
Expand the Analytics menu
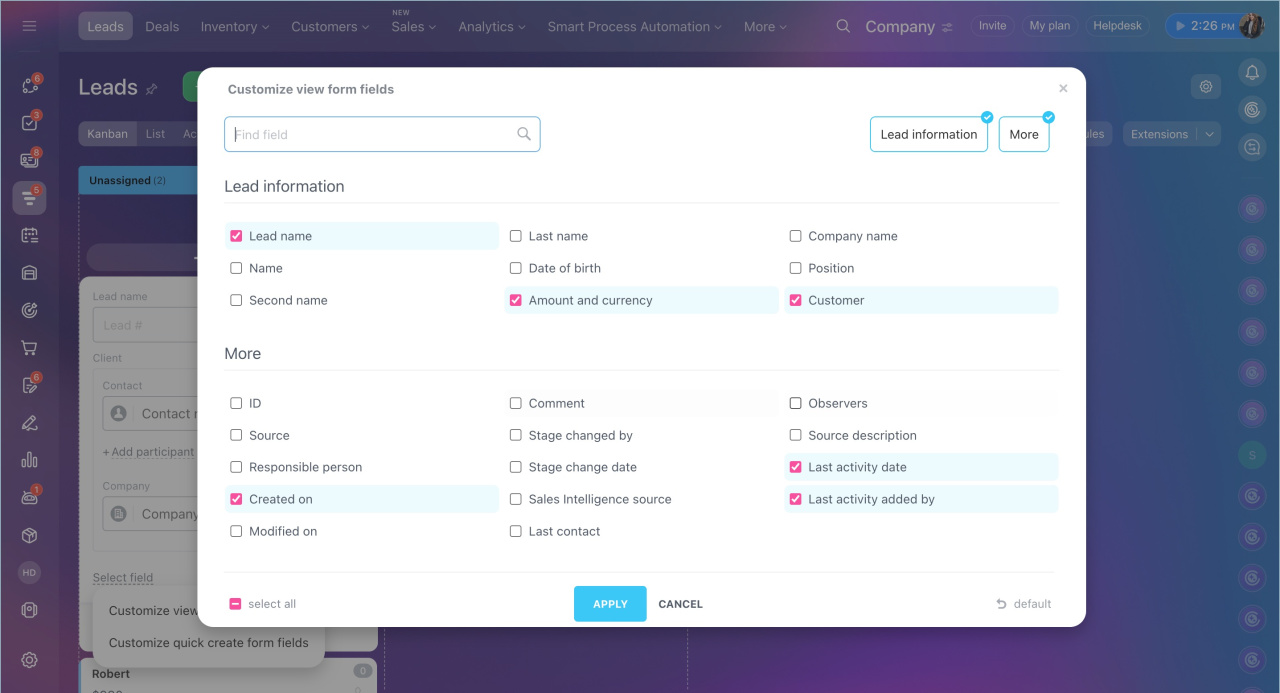(x=492, y=27)
